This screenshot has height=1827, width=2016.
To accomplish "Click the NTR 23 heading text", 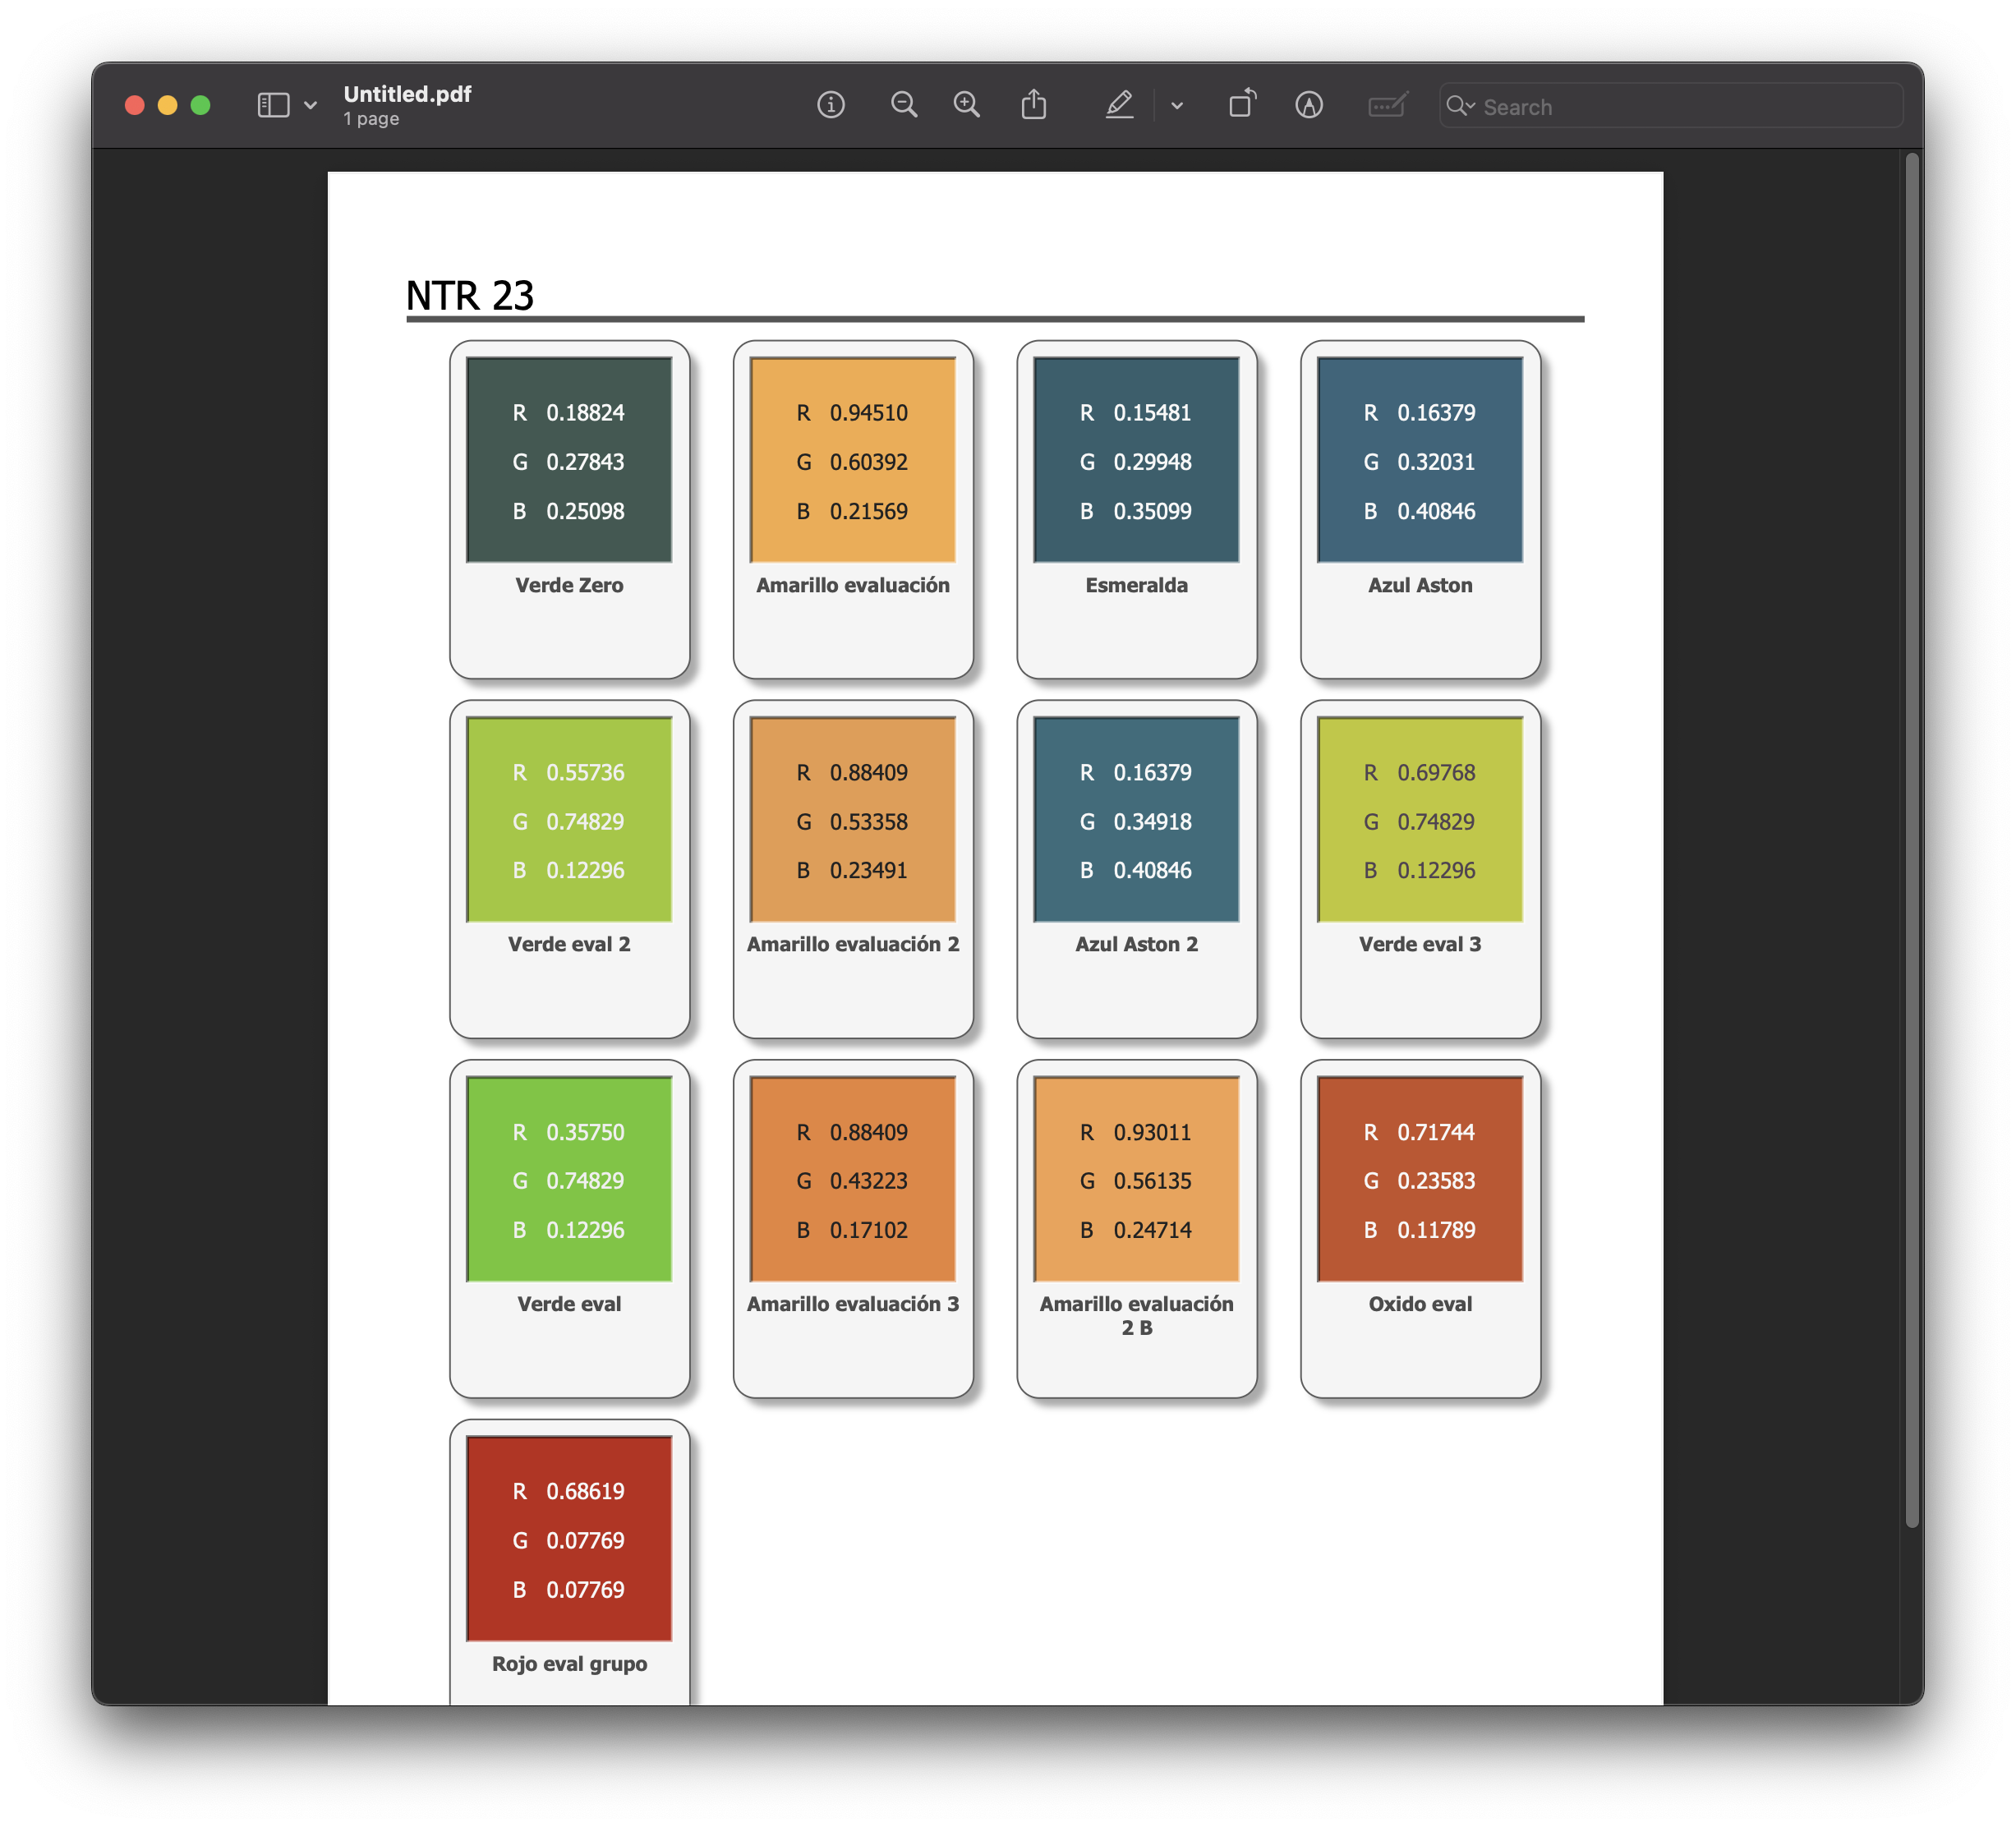I will coord(470,296).
